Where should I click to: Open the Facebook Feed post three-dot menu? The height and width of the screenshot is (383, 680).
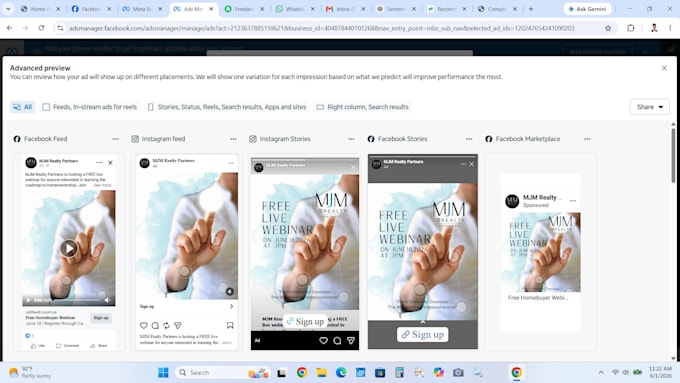[x=99, y=163]
